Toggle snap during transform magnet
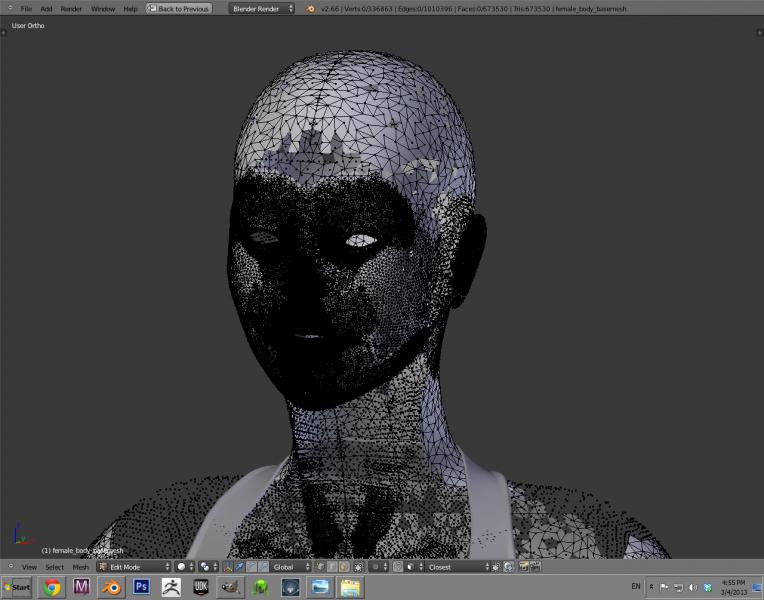The image size is (764, 600). [398, 567]
